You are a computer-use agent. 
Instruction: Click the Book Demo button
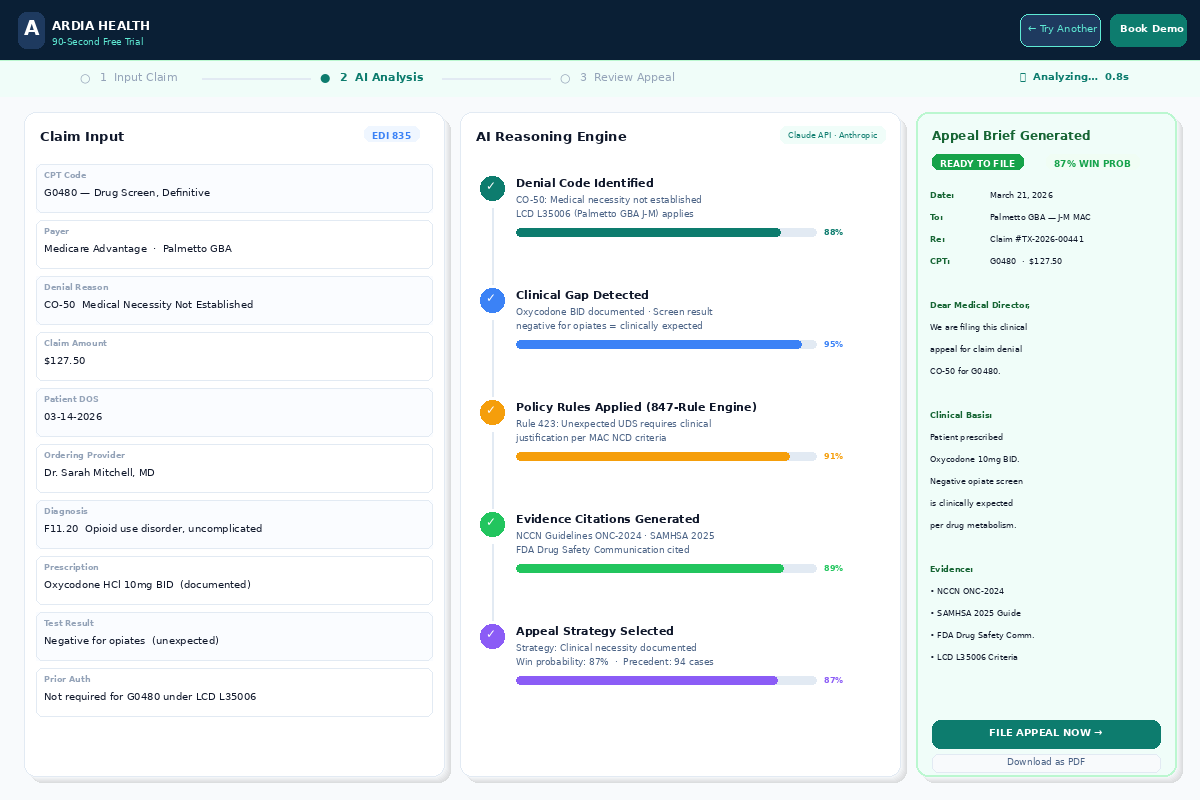click(1148, 30)
